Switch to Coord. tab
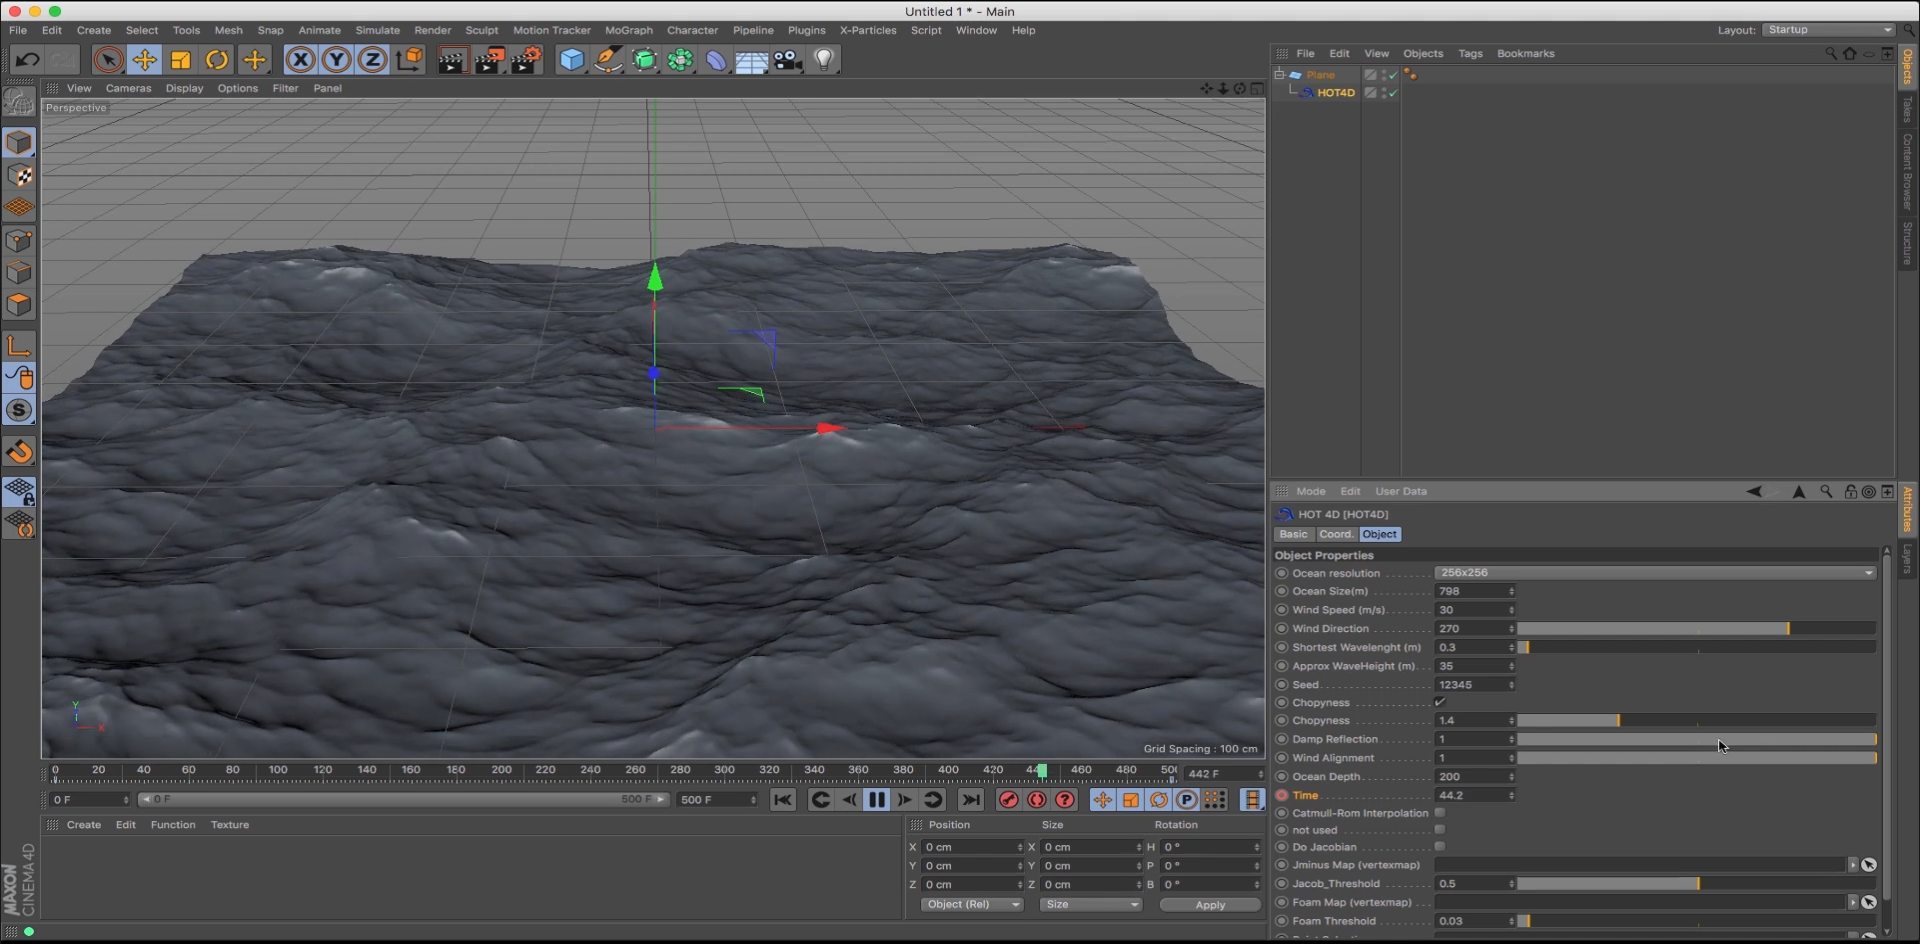The width and height of the screenshot is (1920, 944). click(x=1335, y=535)
